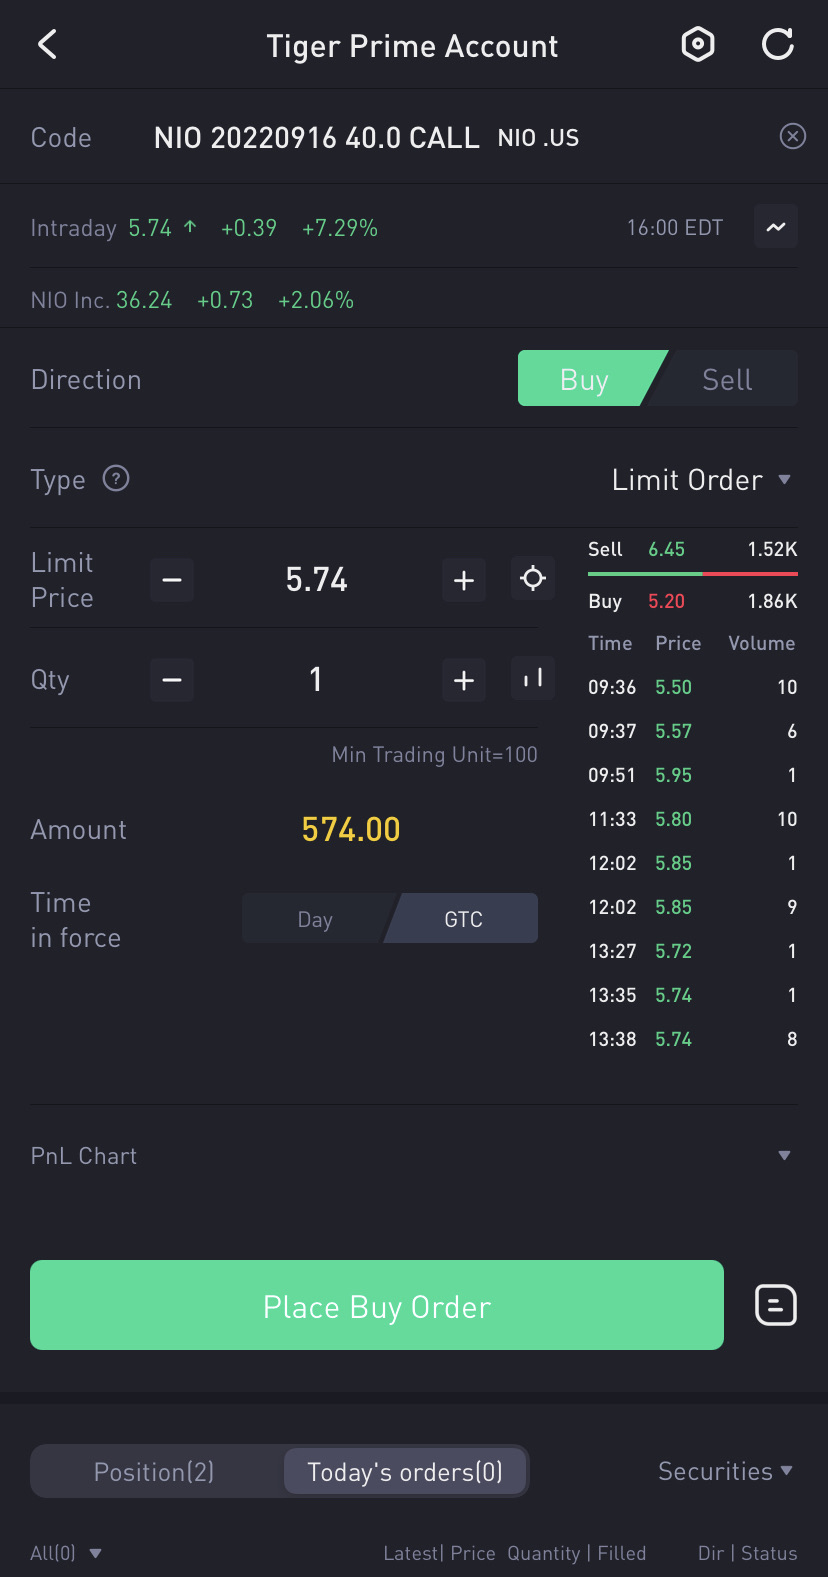Edit the limit price value 5.74
The image size is (828, 1577).
(317, 580)
